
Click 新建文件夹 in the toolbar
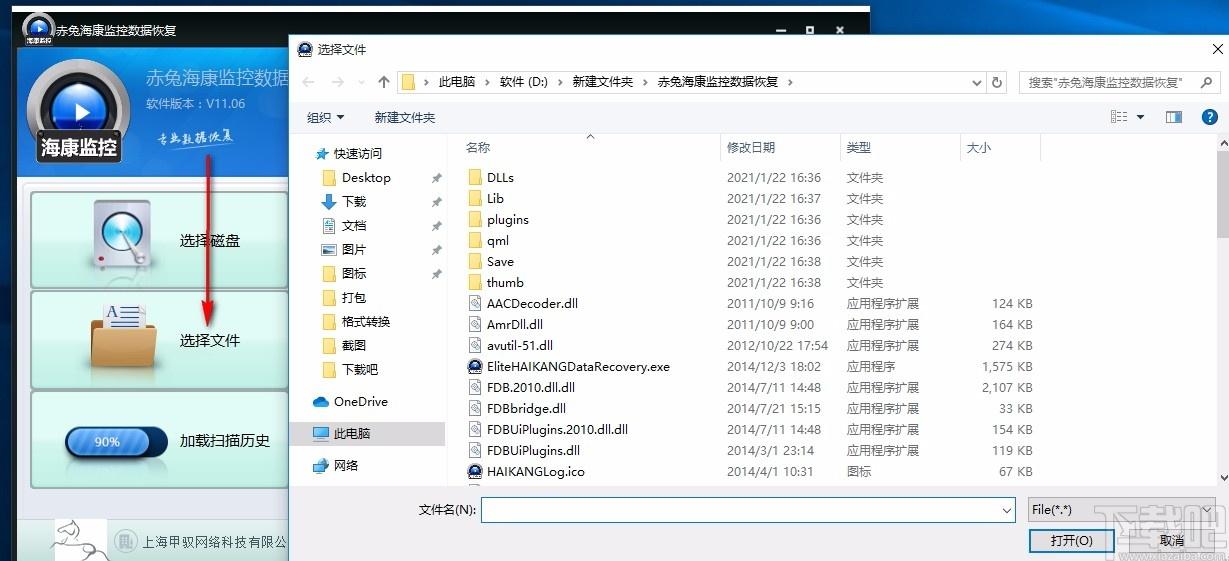pyautogui.click(x=404, y=117)
